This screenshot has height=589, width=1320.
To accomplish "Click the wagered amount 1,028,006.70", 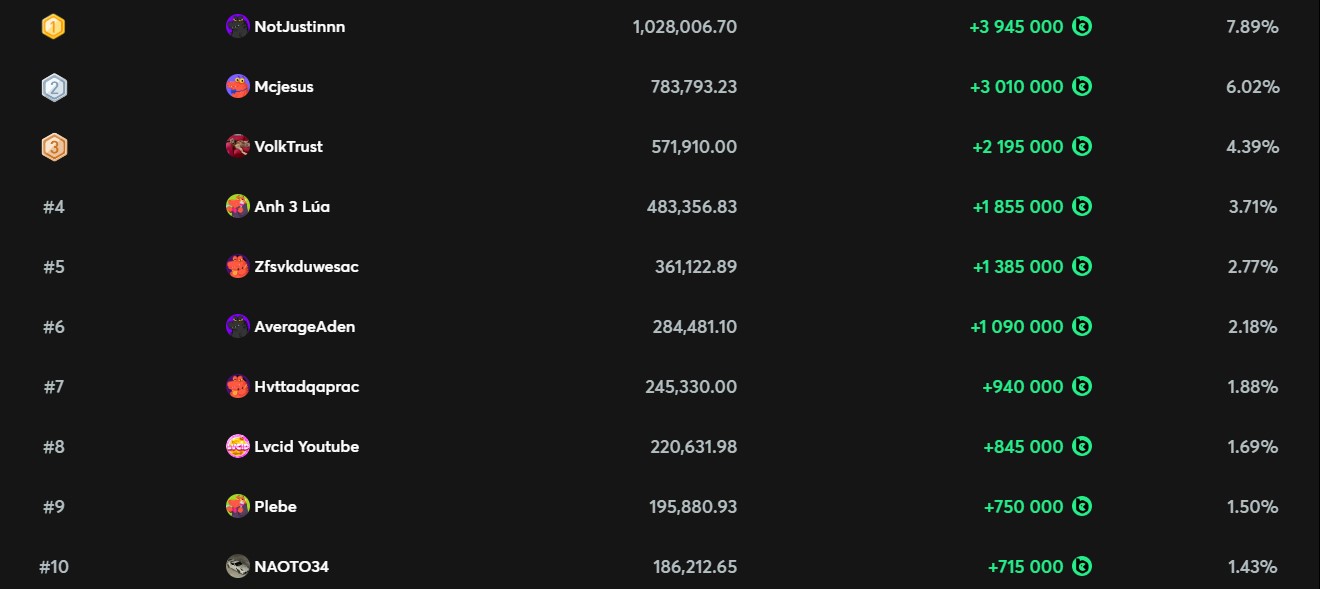I will click(685, 27).
